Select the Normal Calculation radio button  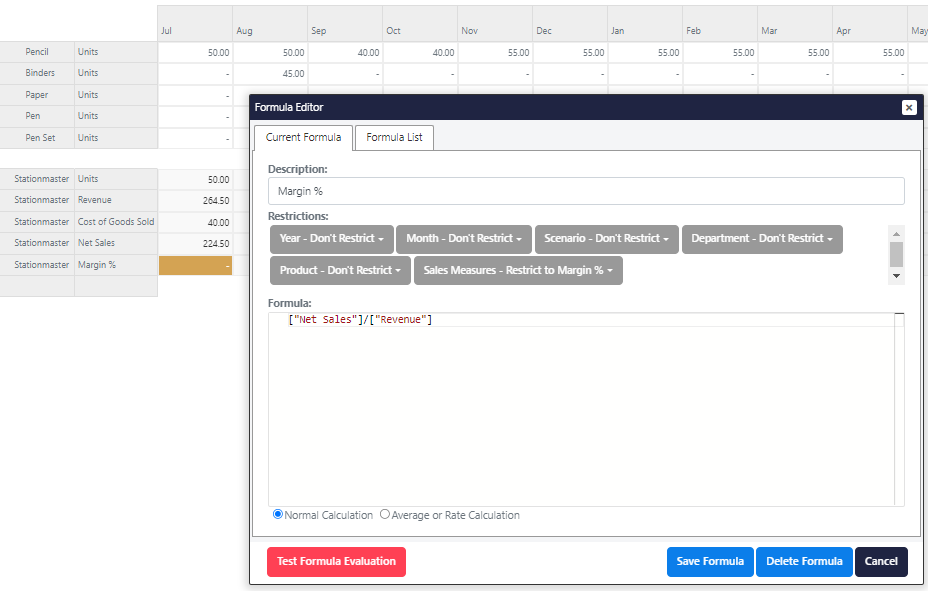tap(278, 515)
